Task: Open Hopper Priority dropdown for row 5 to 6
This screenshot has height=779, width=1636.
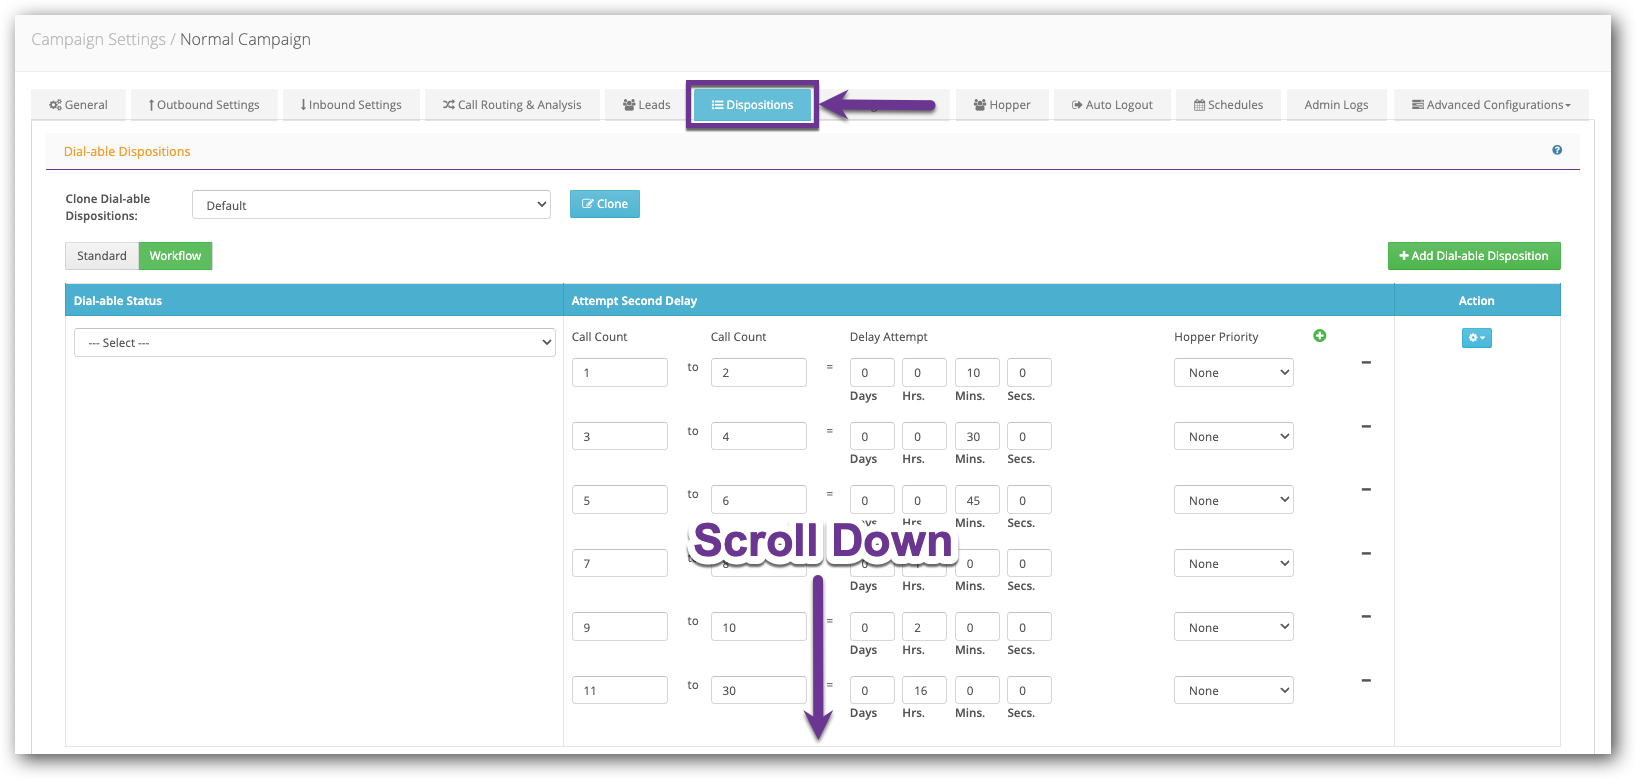Action: tap(1233, 500)
